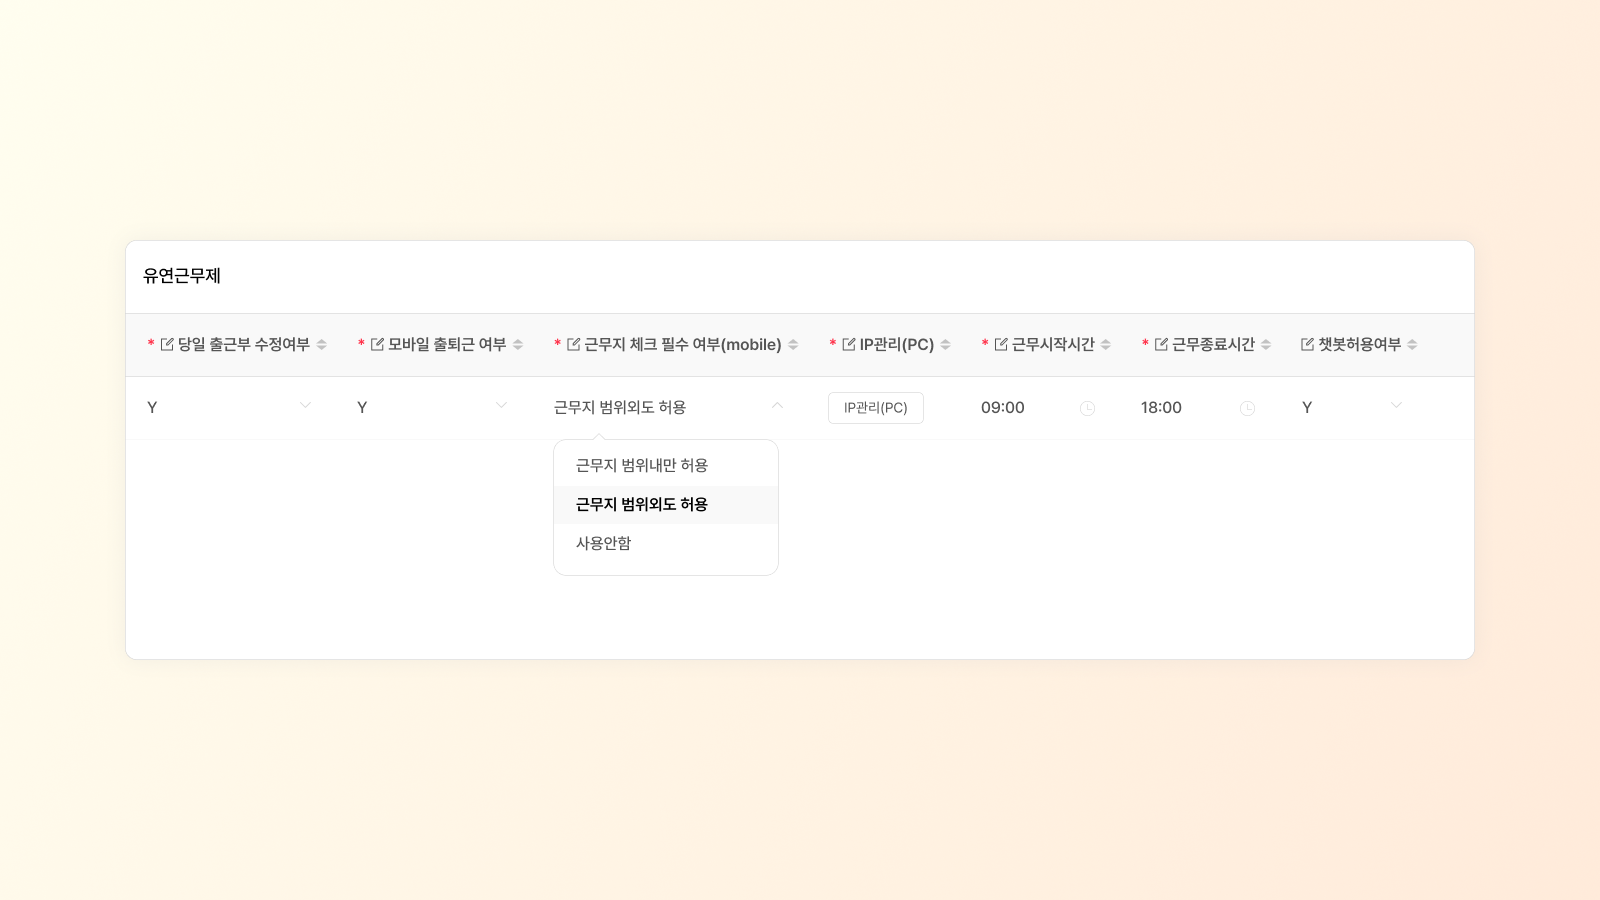Click the 모바일 출퇴근 여부 header label
The height and width of the screenshot is (900, 1600).
(x=447, y=344)
